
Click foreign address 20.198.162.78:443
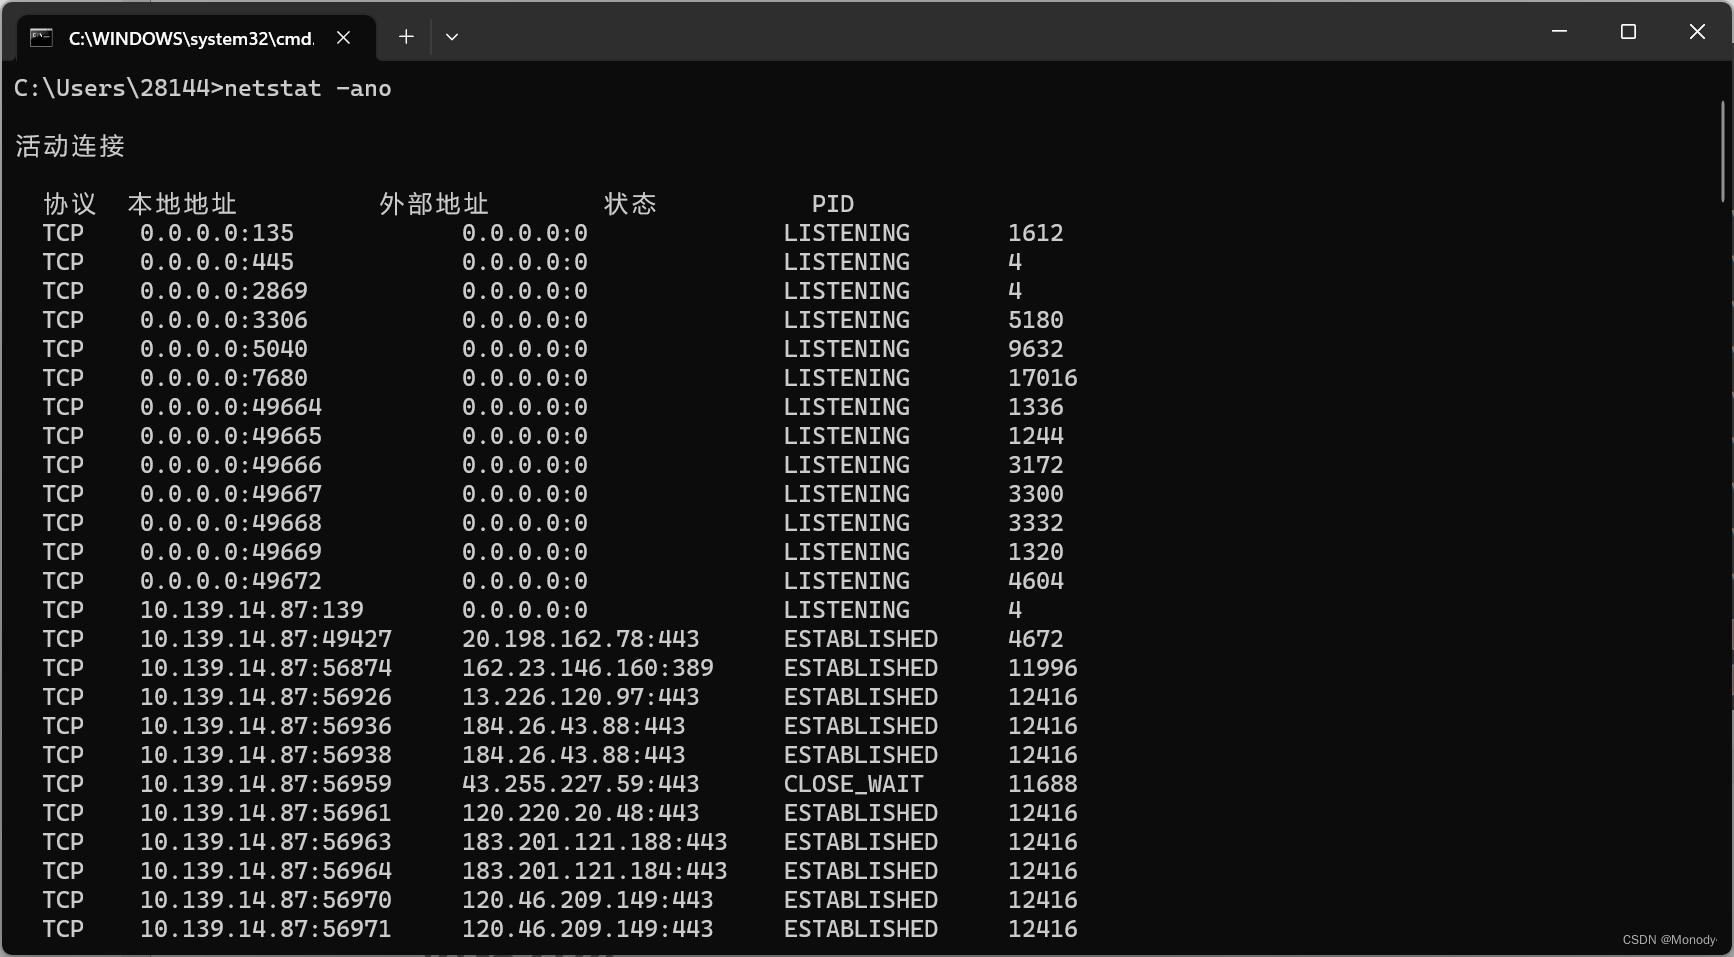581,639
